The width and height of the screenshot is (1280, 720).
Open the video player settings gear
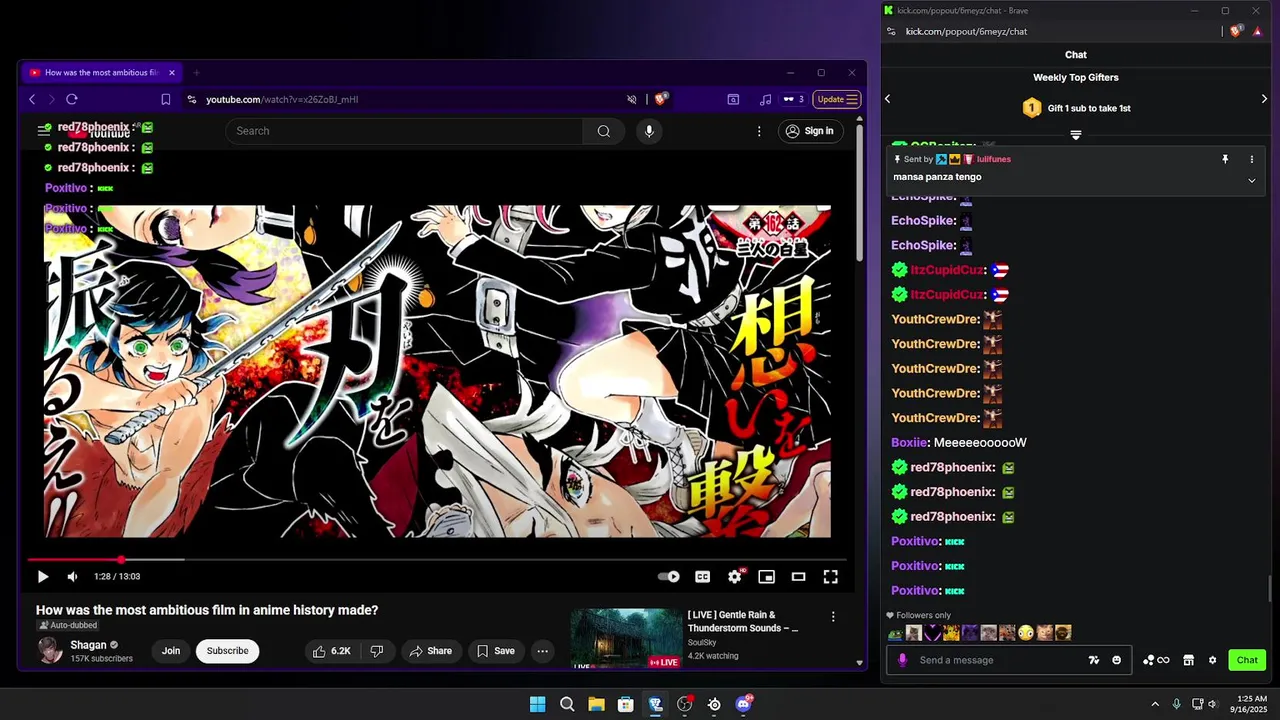pos(735,577)
